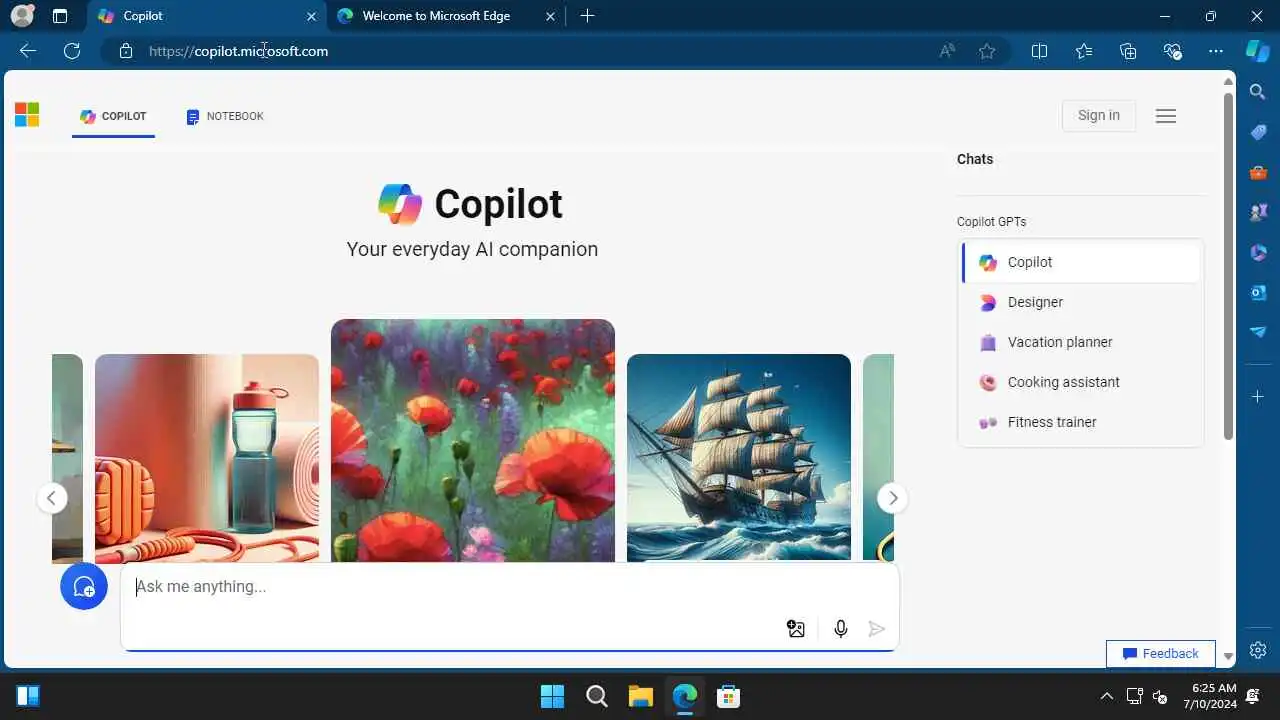The height and width of the screenshot is (720, 1280).
Task: Refresh the Copilot page
Action: tap(72, 51)
